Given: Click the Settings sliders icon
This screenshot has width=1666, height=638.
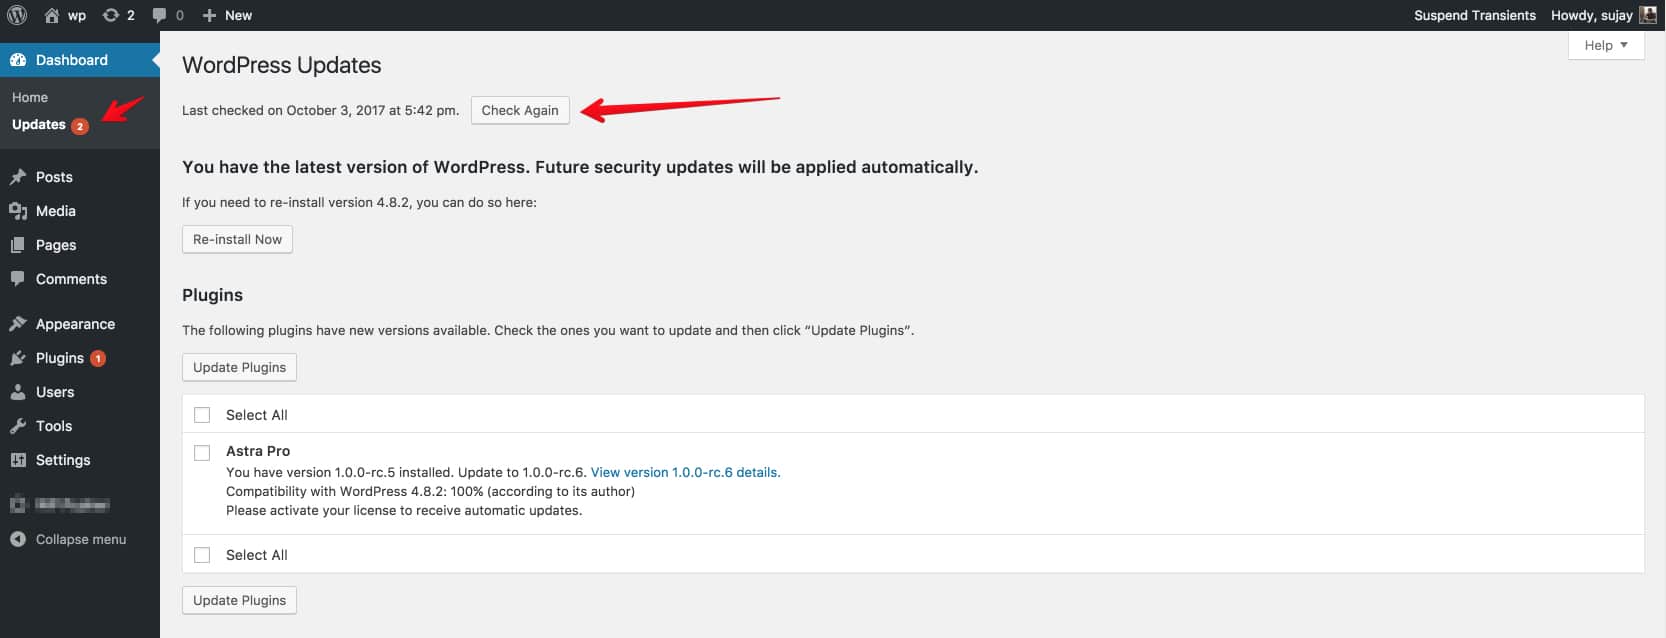Looking at the screenshot, I should pyautogui.click(x=18, y=460).
